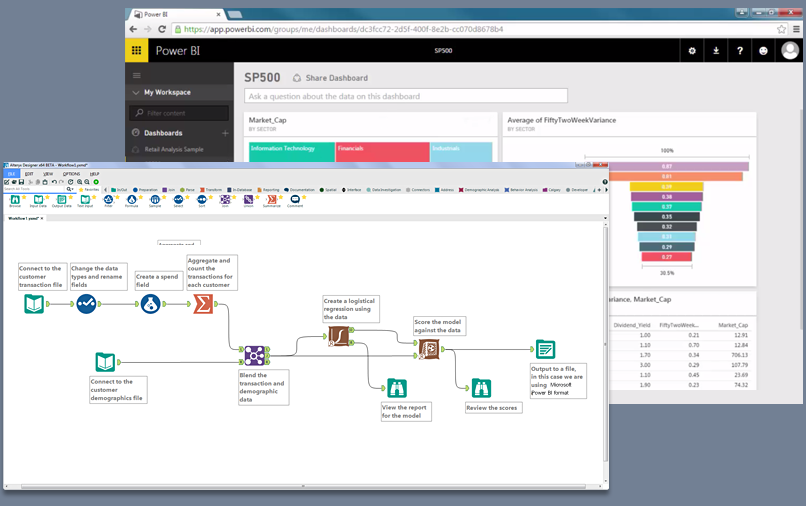
Task: Click the Input Data node for customer transaction file
Action: [x=34, y=304]
